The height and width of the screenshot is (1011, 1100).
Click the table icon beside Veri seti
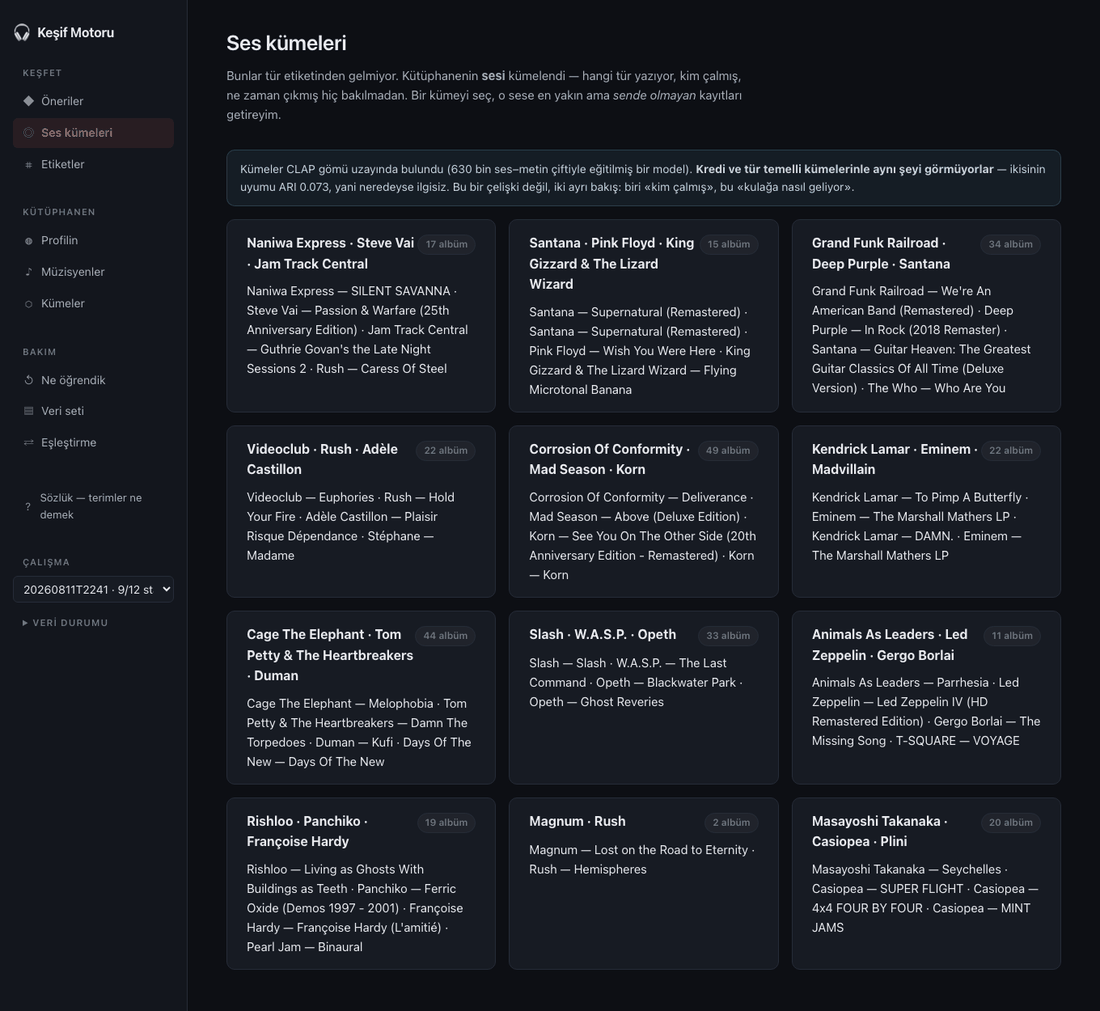(29, 411)
